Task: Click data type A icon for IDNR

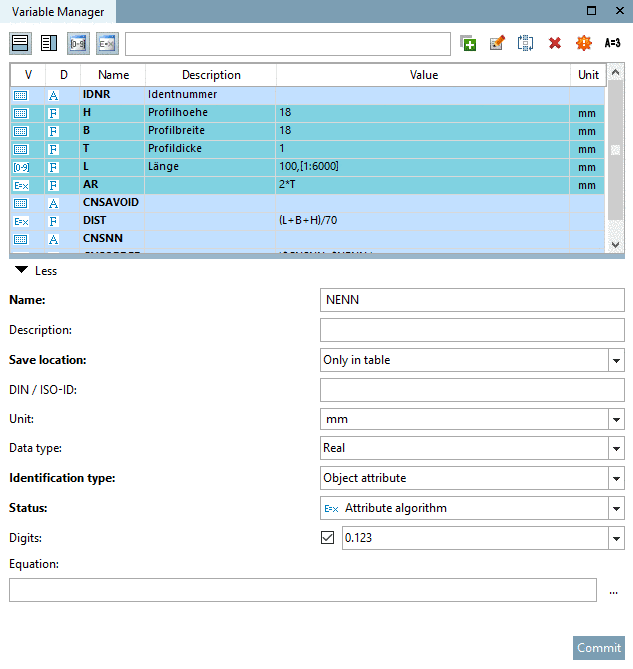Action: pyautogui.click(x=53, y=95)
